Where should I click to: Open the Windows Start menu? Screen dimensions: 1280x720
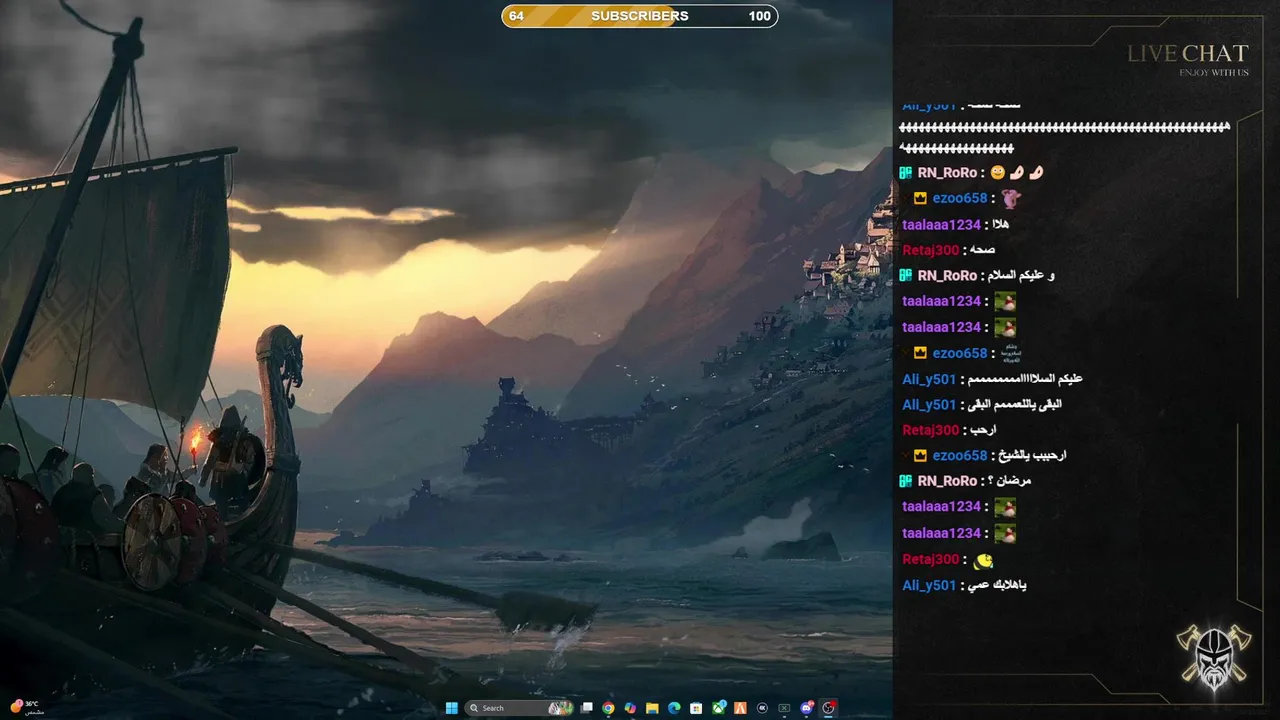(x=452, y=708)
